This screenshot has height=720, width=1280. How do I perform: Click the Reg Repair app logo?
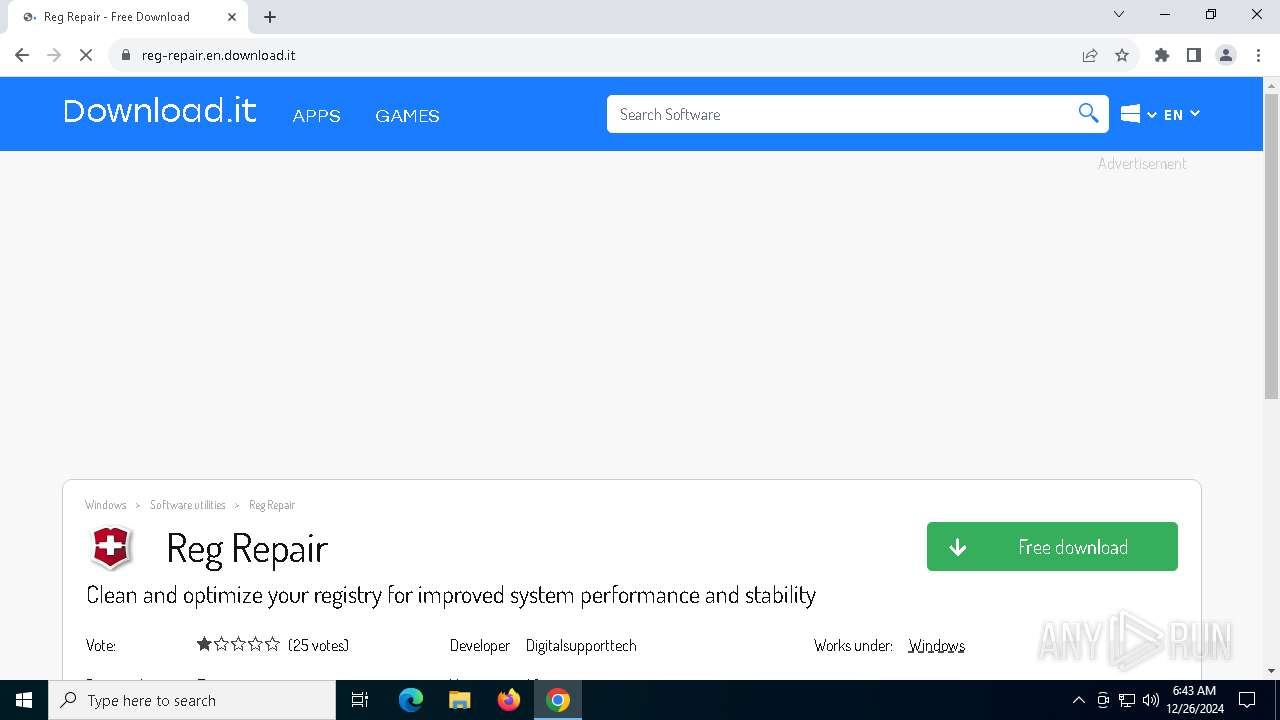[x=111, y=547]
